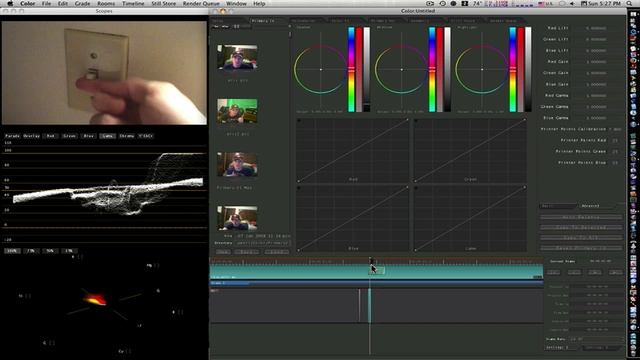Show the Blue channel waveform
The image size is (640, 360).
click(88, 136)
